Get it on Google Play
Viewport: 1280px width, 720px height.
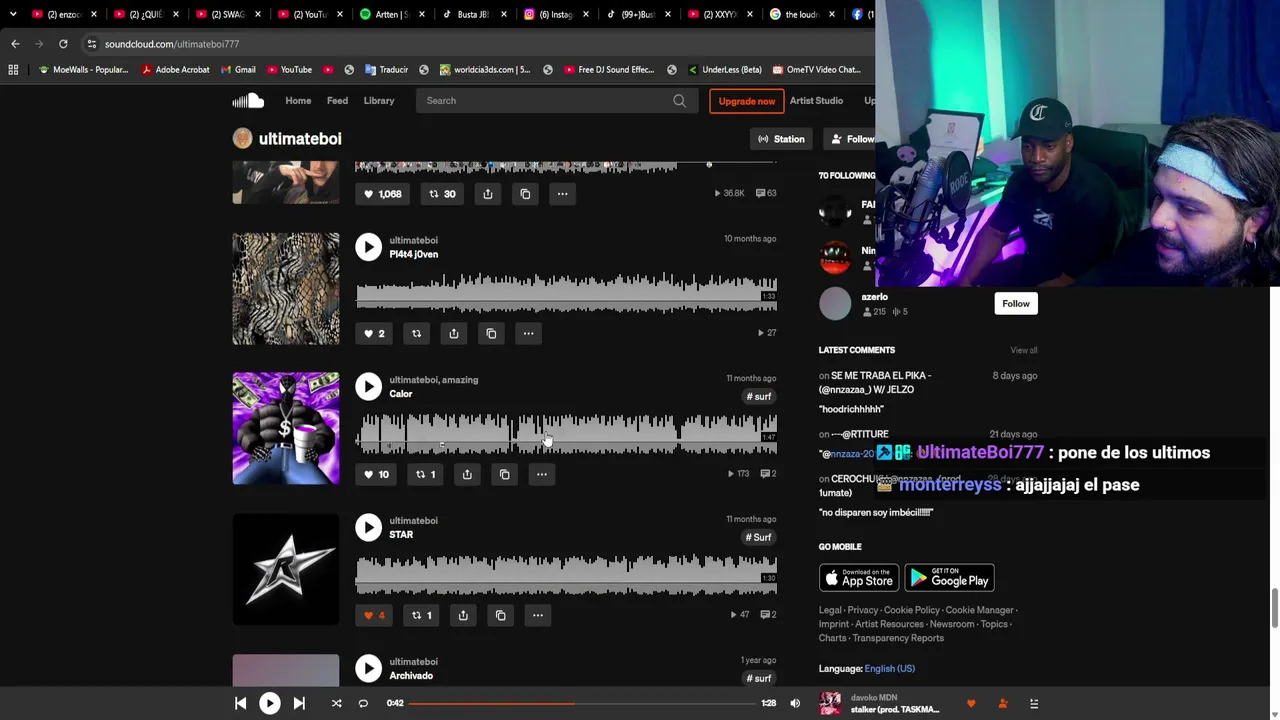pos(950,578)
